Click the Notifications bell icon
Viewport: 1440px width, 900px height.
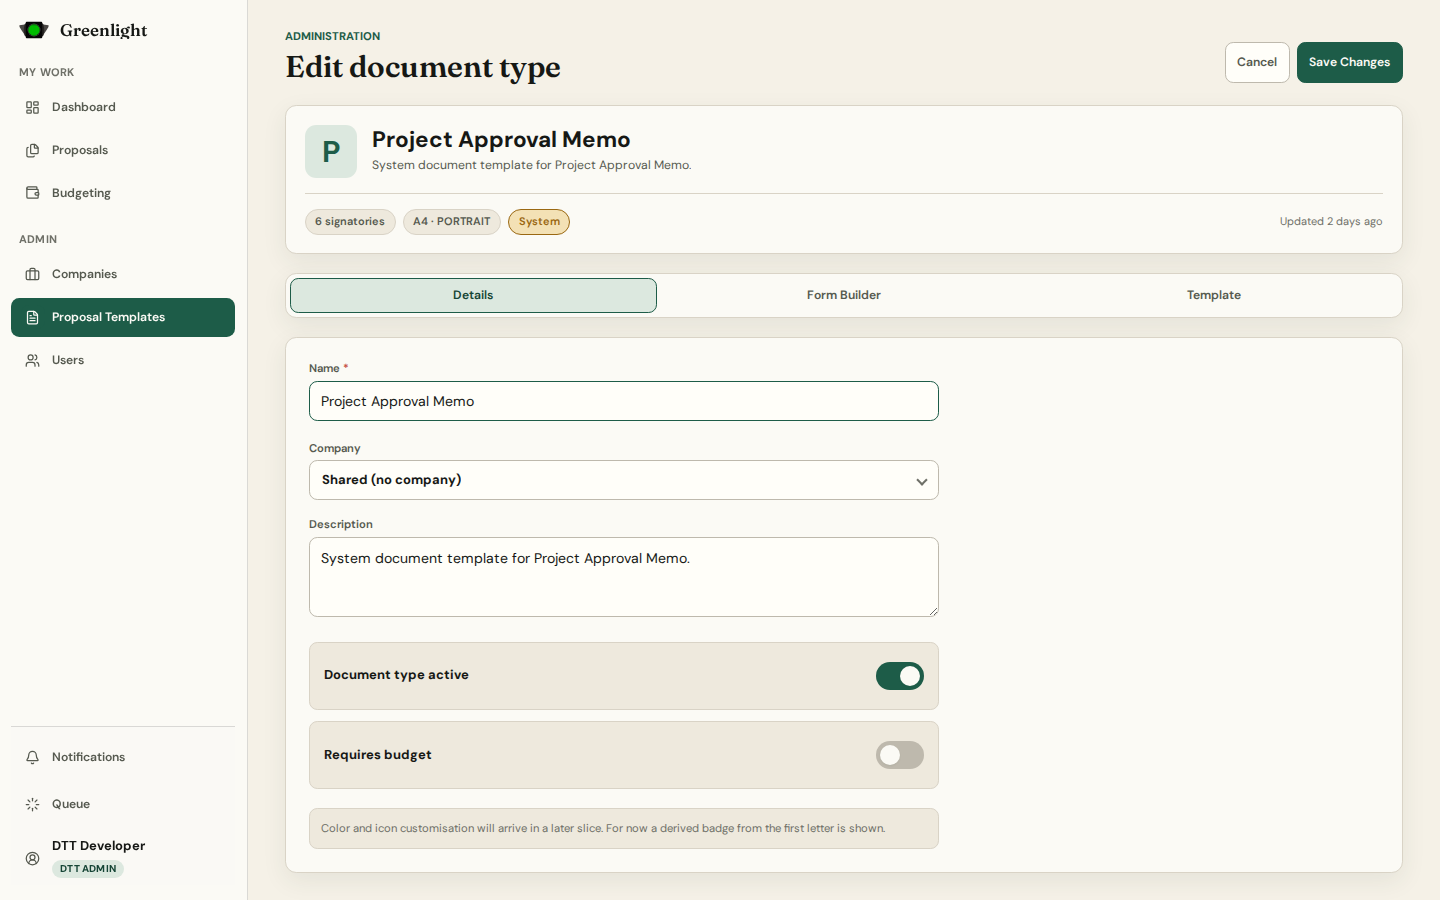click(33, 757)
